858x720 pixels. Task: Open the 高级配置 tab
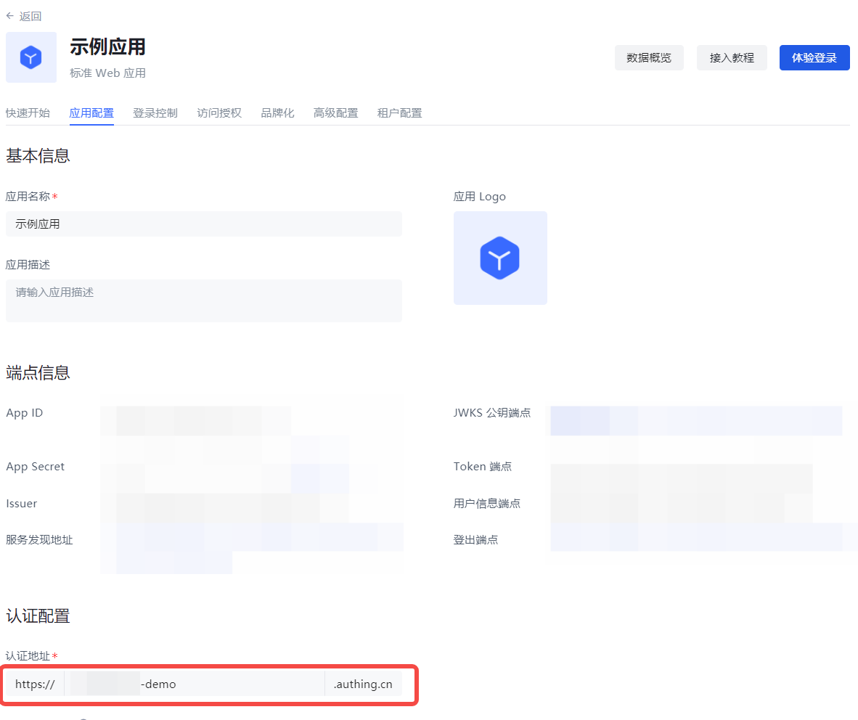click(335, 113)
